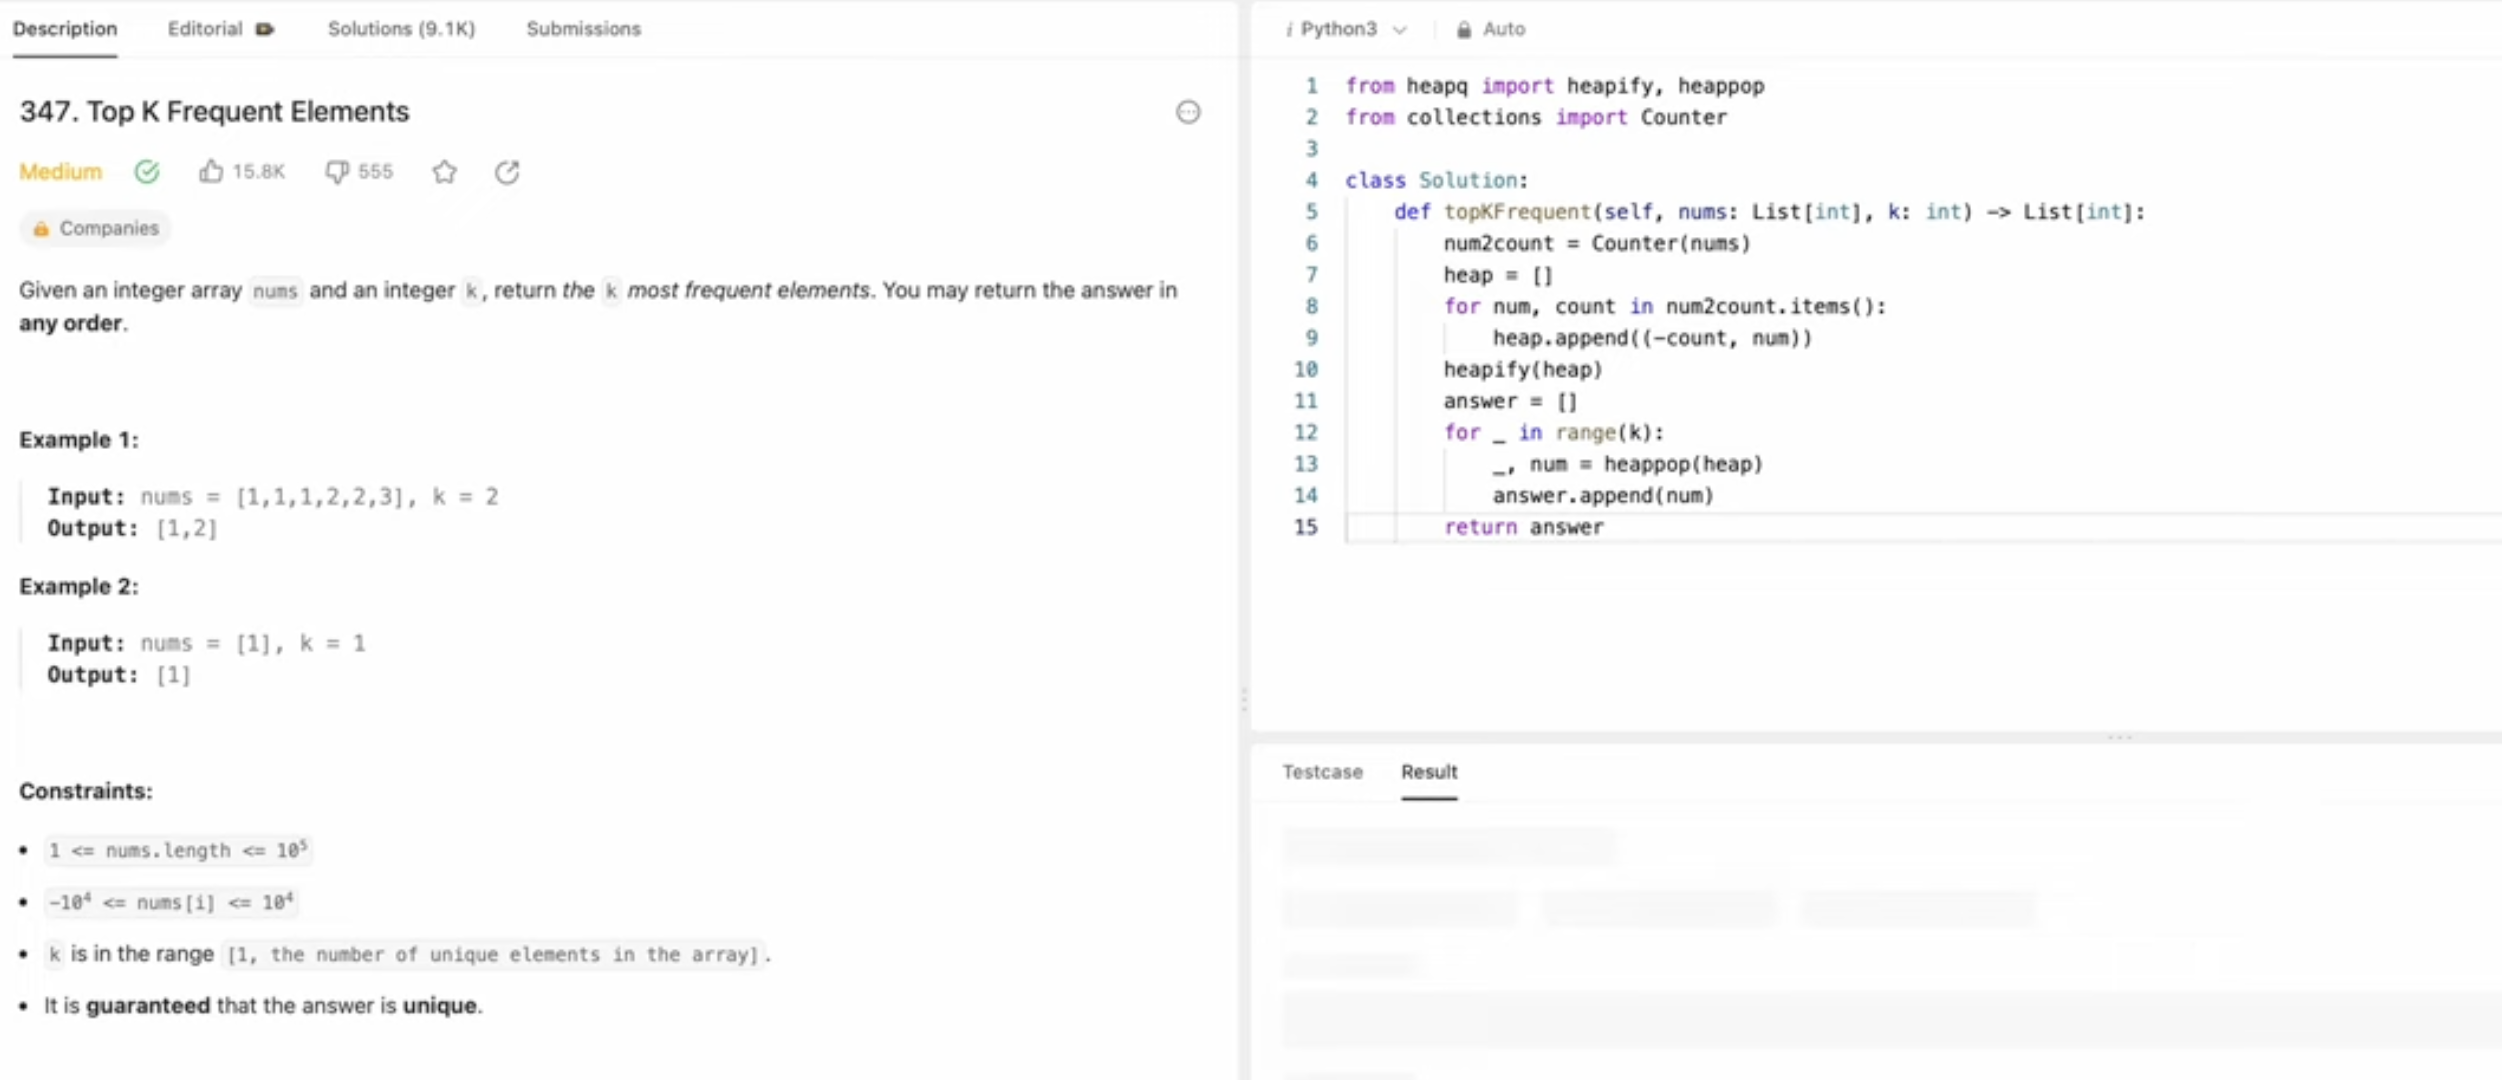
Task: Select the Result tab
Action: point(1428,772)
